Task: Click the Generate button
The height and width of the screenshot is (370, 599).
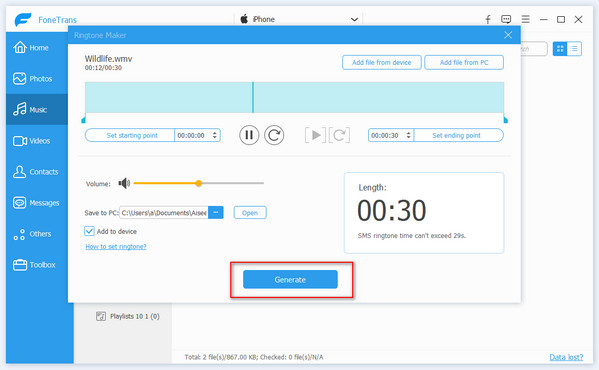Action: click(290, 280)
